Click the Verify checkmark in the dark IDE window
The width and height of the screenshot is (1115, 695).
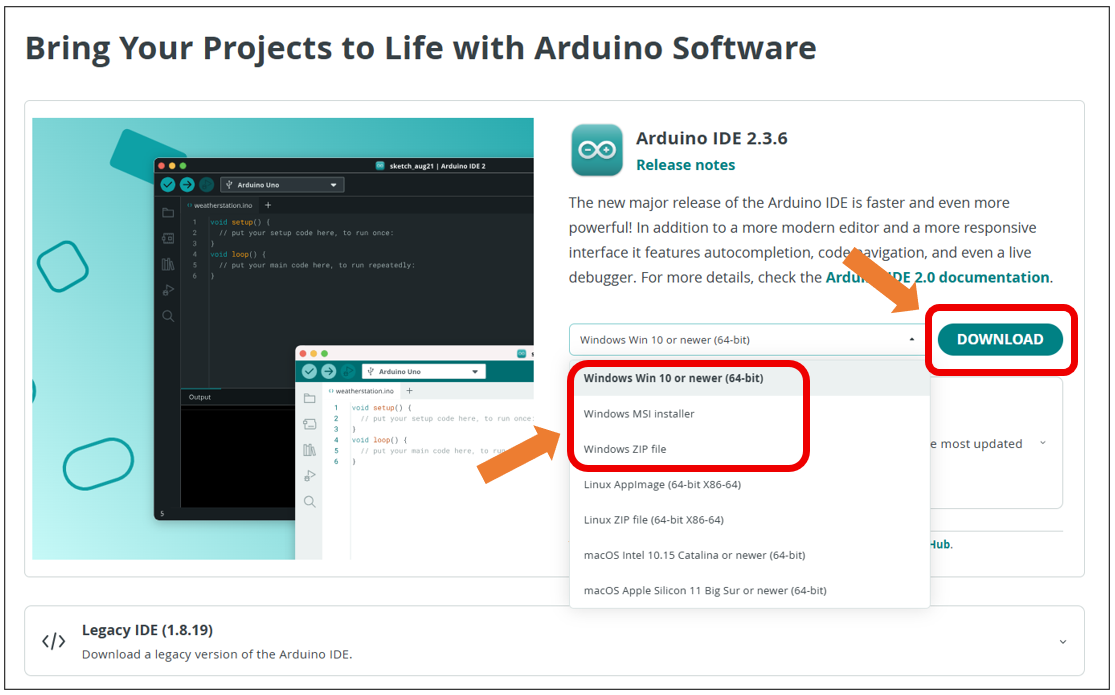pyautogui.click(x=168, y=185)
